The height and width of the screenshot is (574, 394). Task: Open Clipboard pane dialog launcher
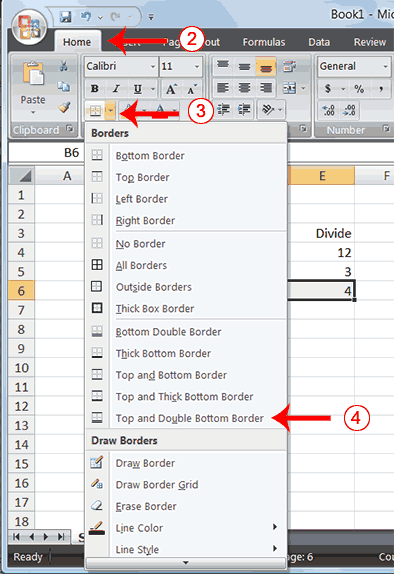(x=70, y=128)
